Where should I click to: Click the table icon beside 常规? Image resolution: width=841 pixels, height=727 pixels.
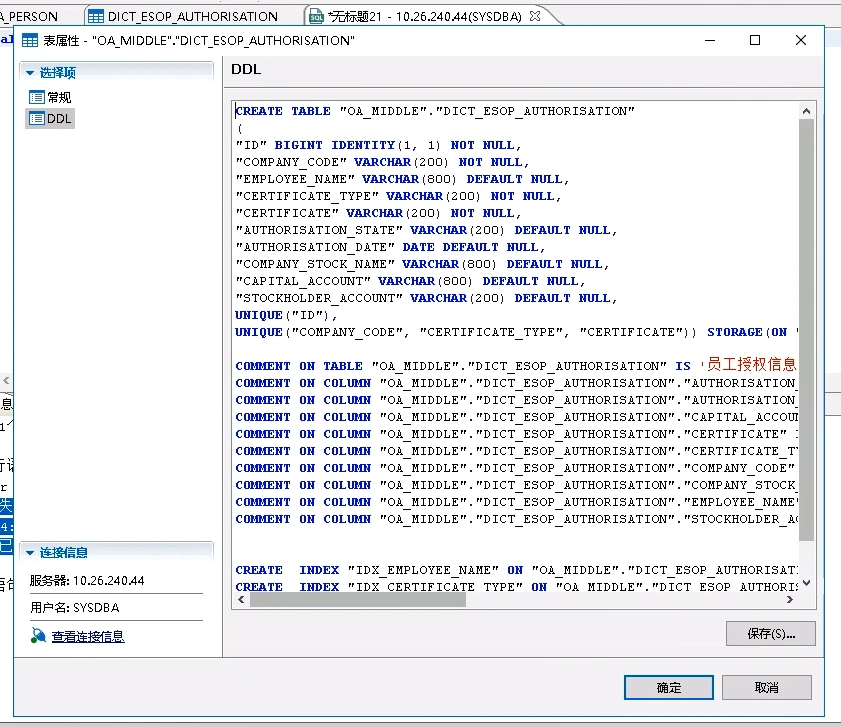36,97
